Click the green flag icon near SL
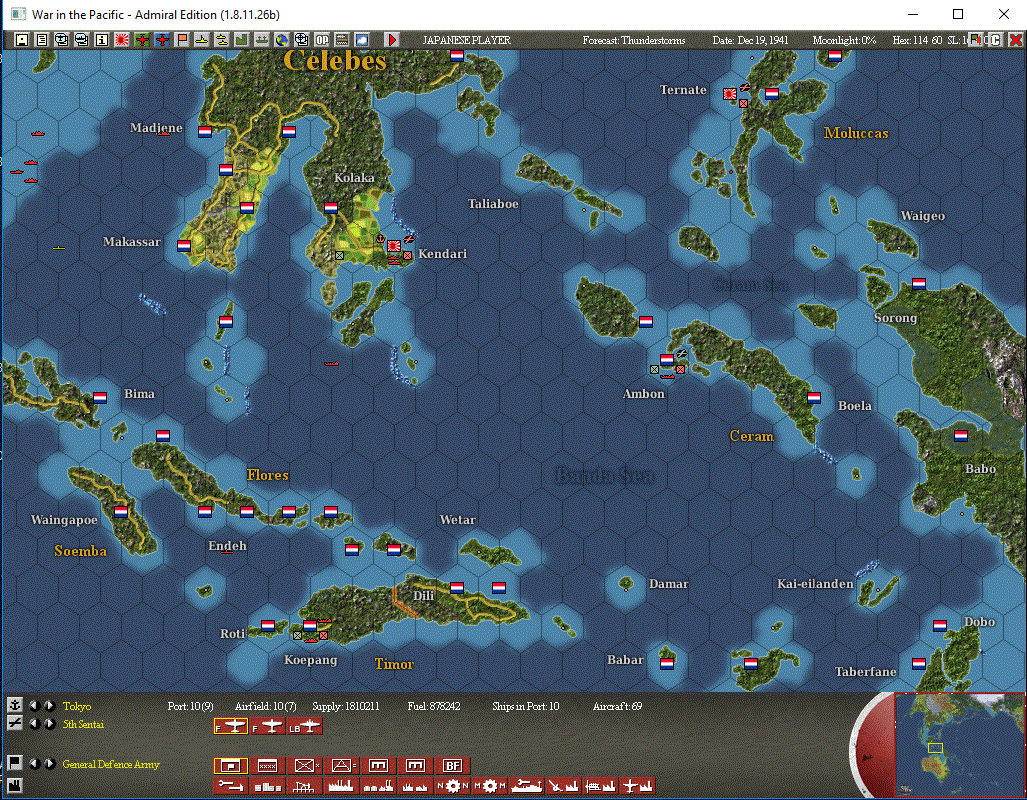 [x=976, y=39]
